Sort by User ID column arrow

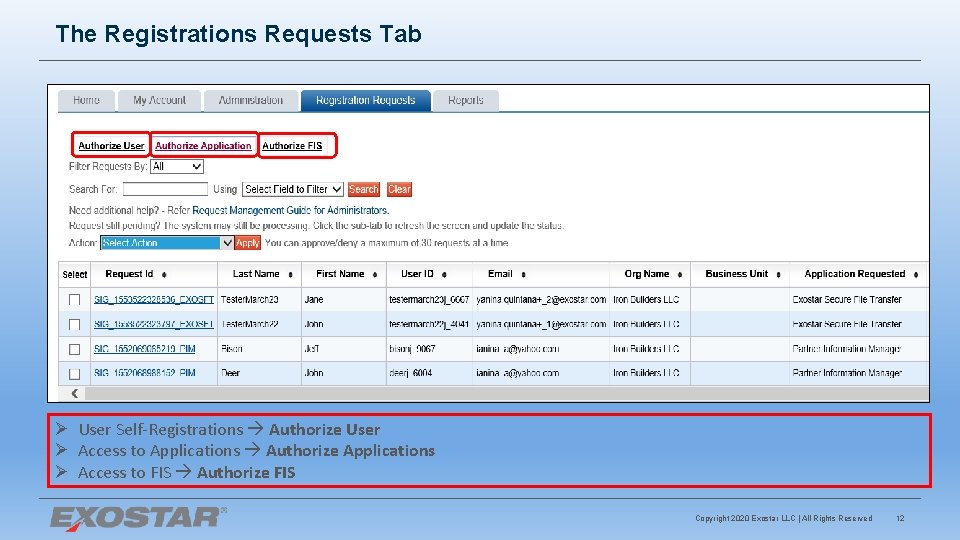click(444, 275)
